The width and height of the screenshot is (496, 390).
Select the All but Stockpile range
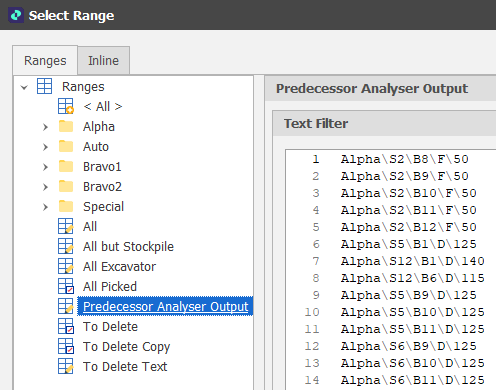click(128, 247)
